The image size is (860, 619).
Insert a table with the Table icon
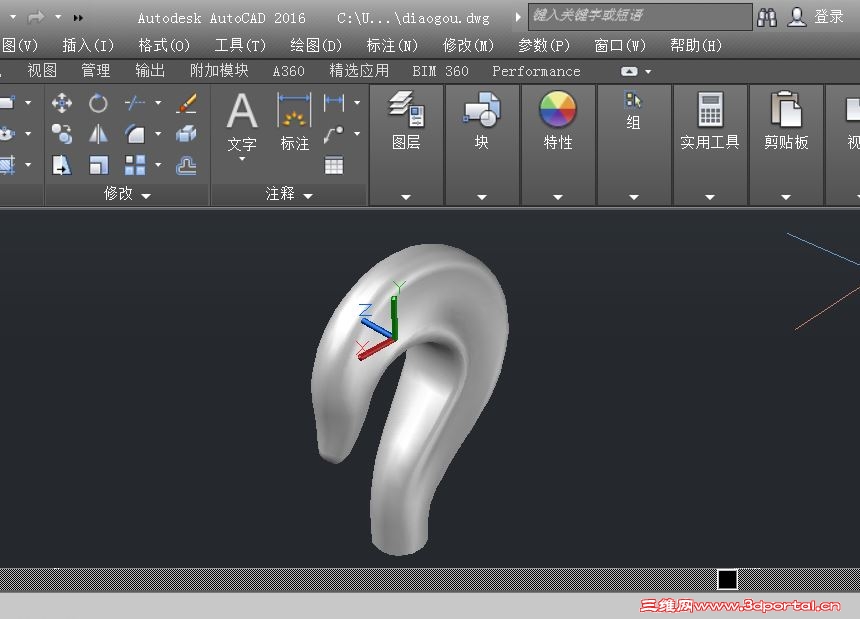pos(333,165)
